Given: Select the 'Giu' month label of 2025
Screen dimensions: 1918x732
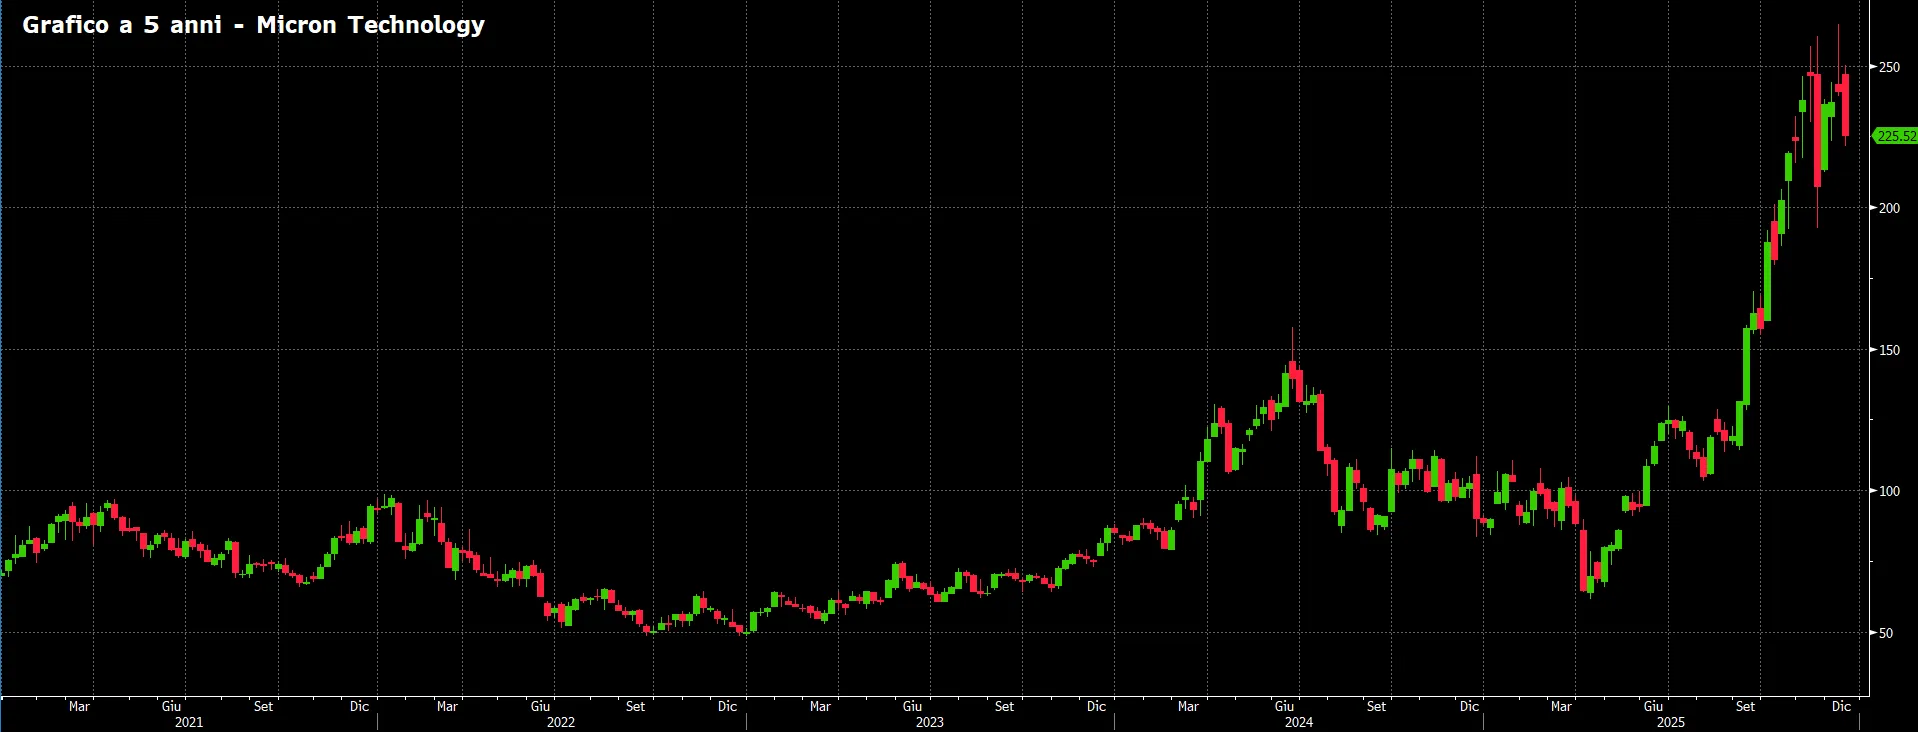Looking at the screenshot, I should coord(1654,706).
